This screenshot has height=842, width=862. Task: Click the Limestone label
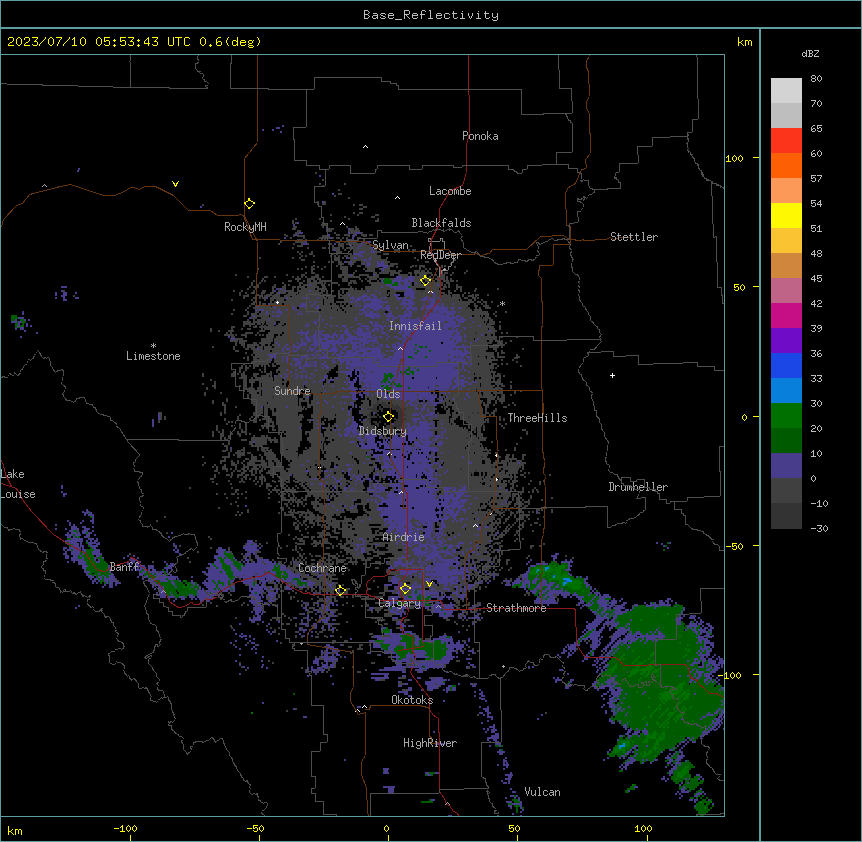point(153,356)
